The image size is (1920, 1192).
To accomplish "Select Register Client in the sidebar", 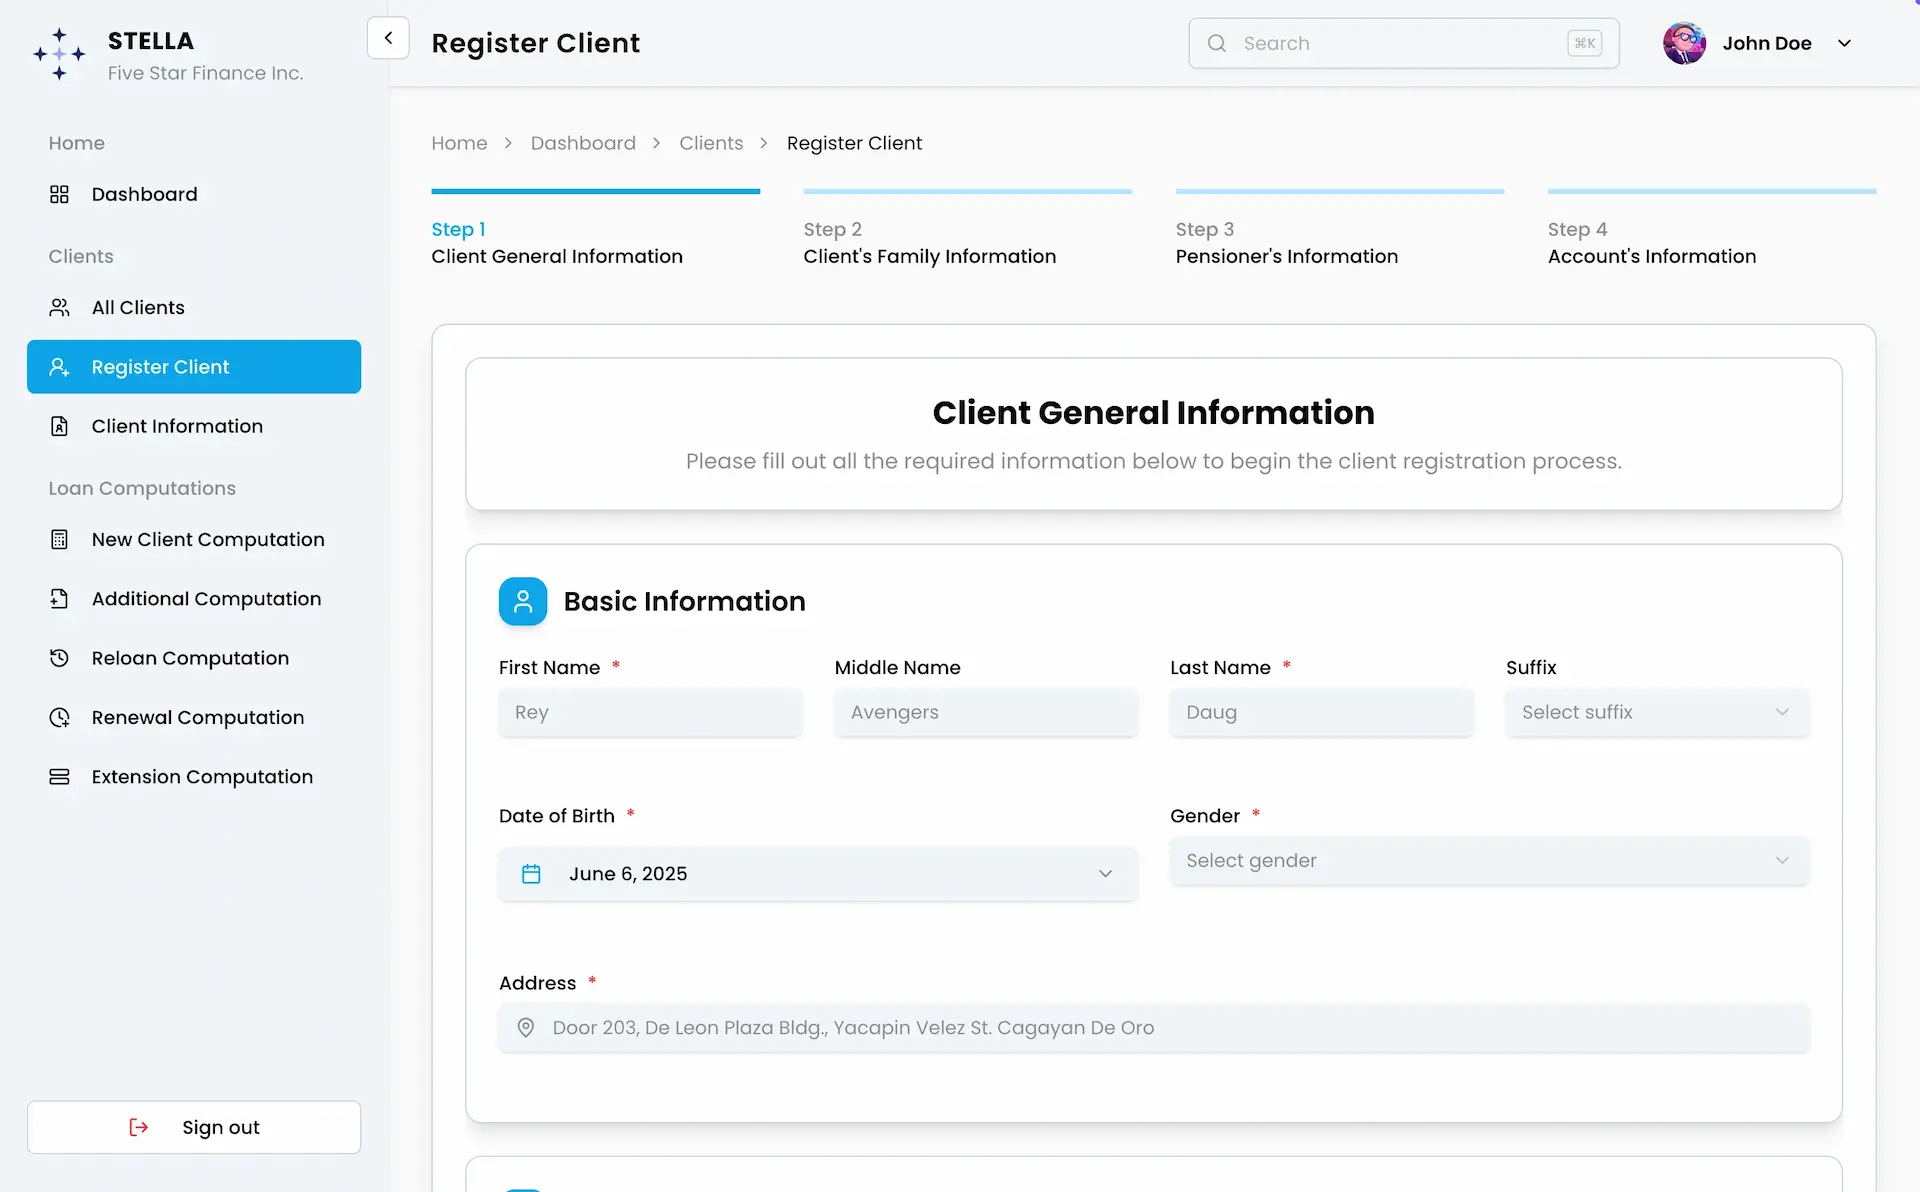I will [194, 367].
